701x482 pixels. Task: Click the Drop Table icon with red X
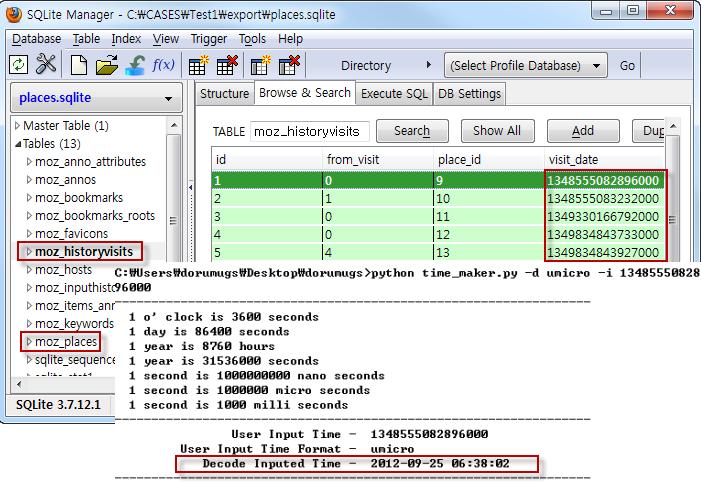tap(227, 65)
